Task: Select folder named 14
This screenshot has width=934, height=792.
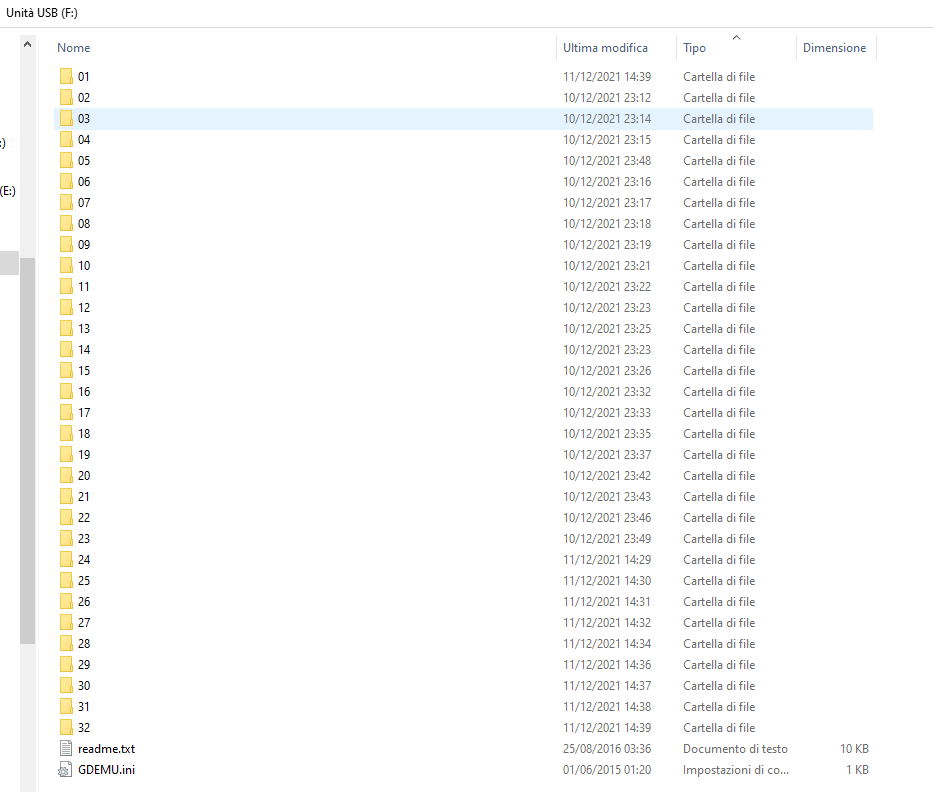Action: pyautogui.click(x=84, y=350)
